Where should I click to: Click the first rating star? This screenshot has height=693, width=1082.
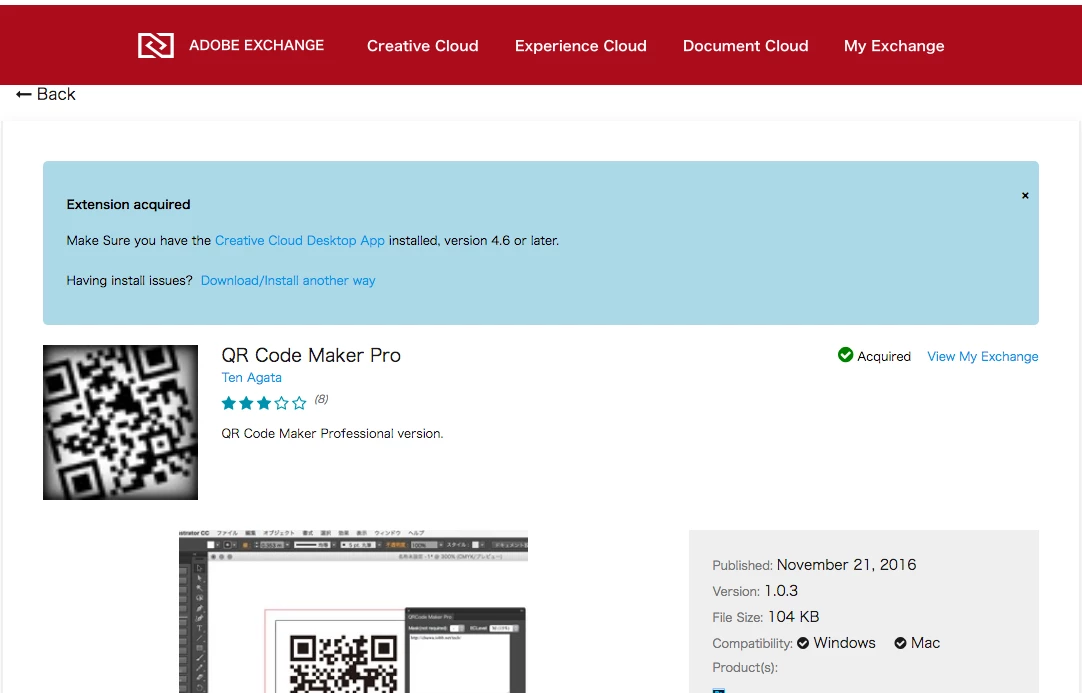click(x=228, y=403)
